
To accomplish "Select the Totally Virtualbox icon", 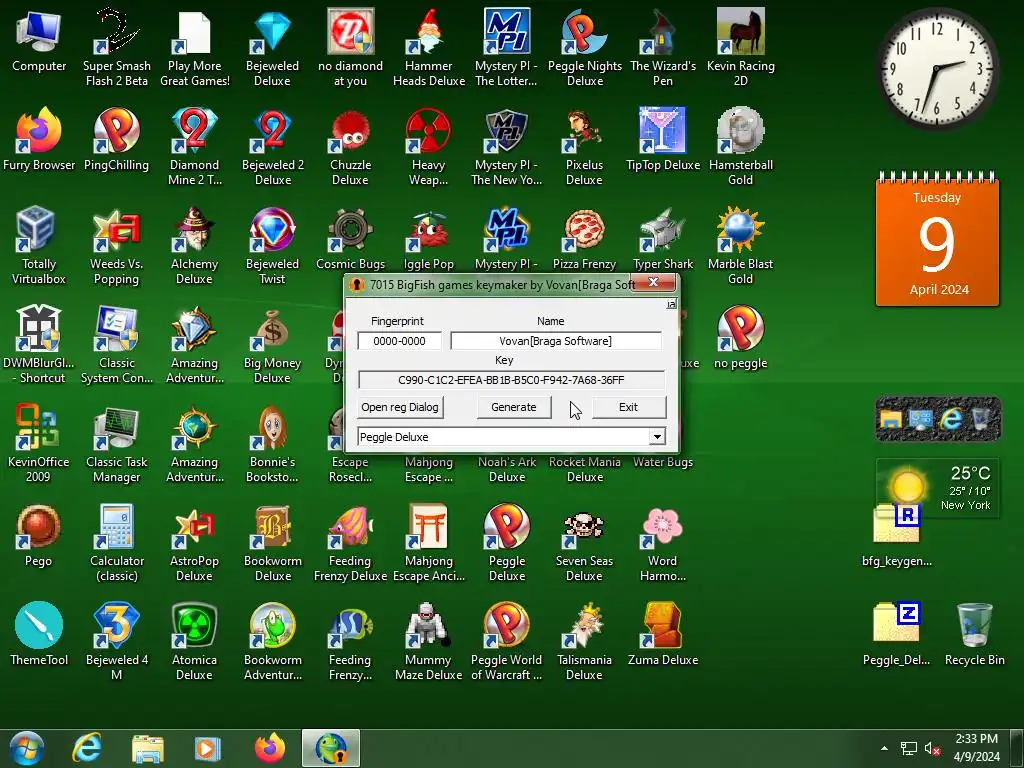I will tap(39, 246).
